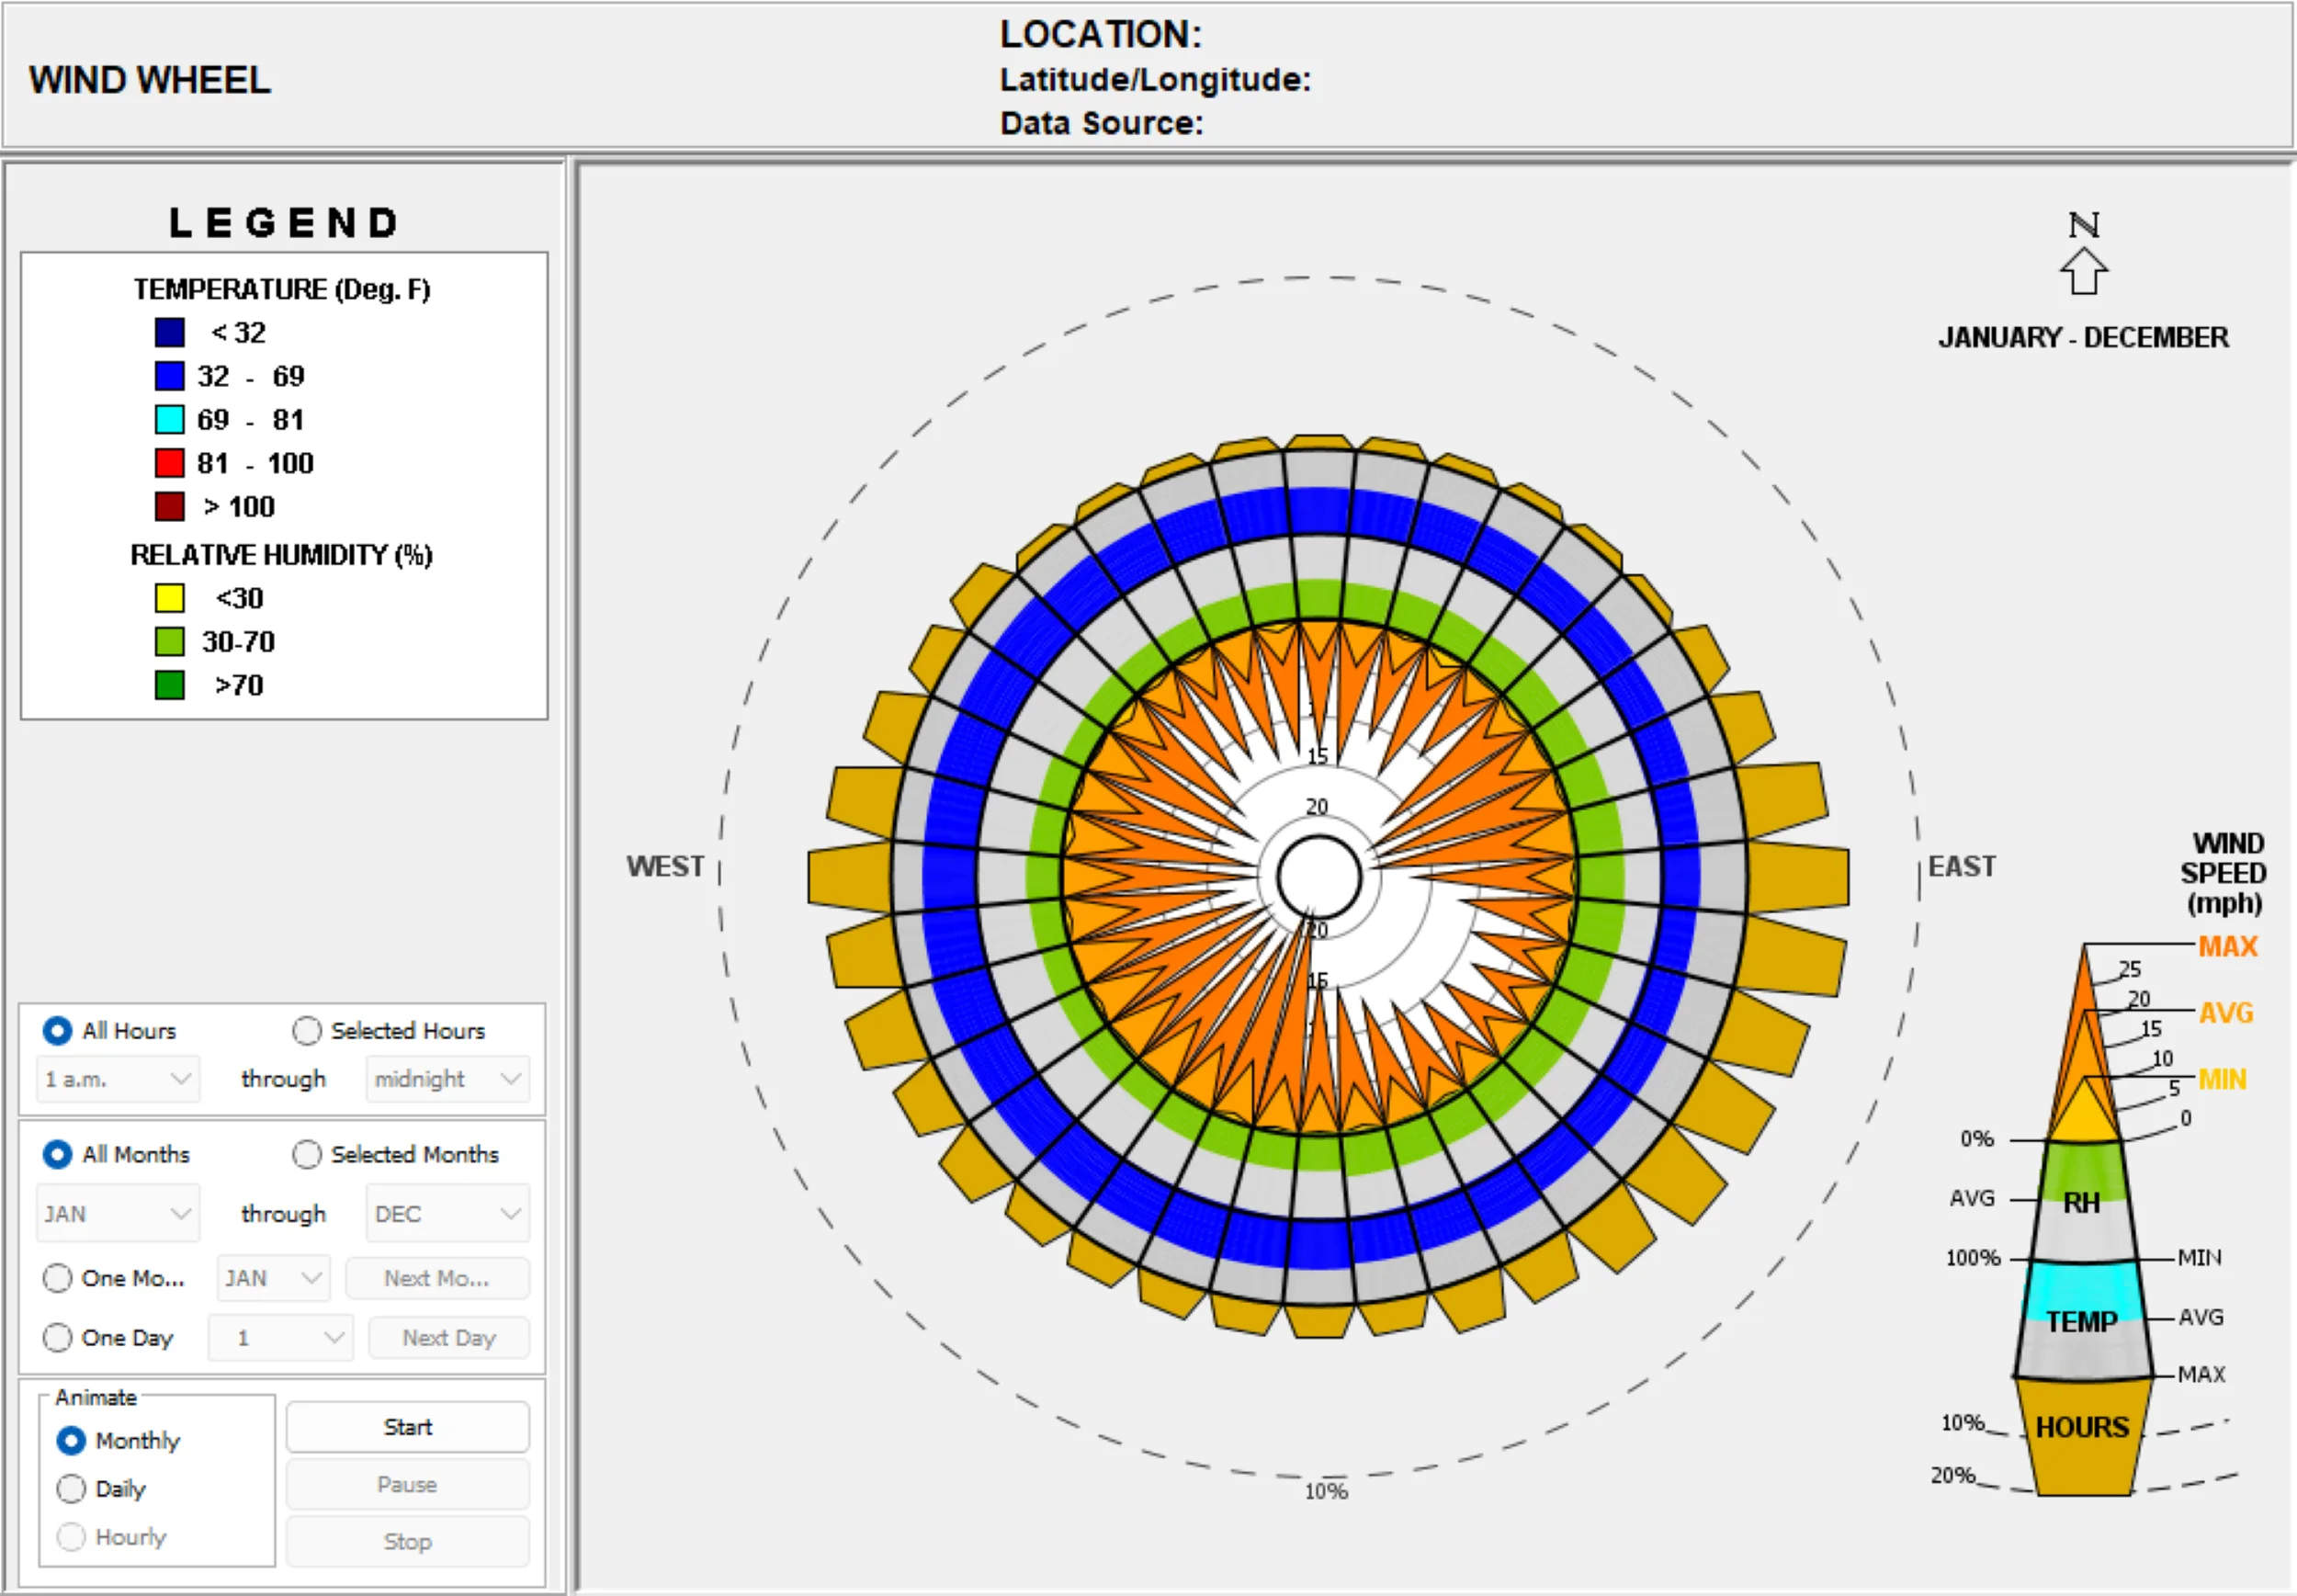The image size is (2297, 1596).
Task: Click the dark red >100 temperature swatch
Action: pyautogui.click(x=170, y=506)
